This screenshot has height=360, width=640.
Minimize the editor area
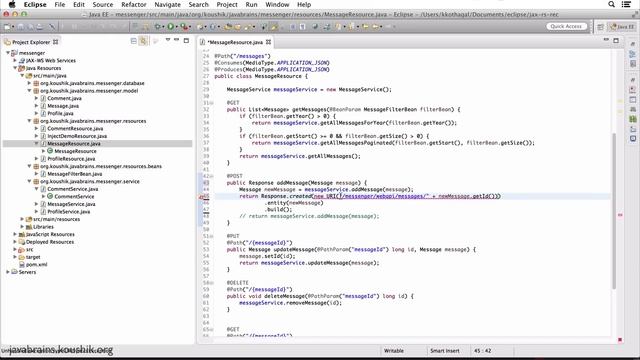[x=606, y=40]
